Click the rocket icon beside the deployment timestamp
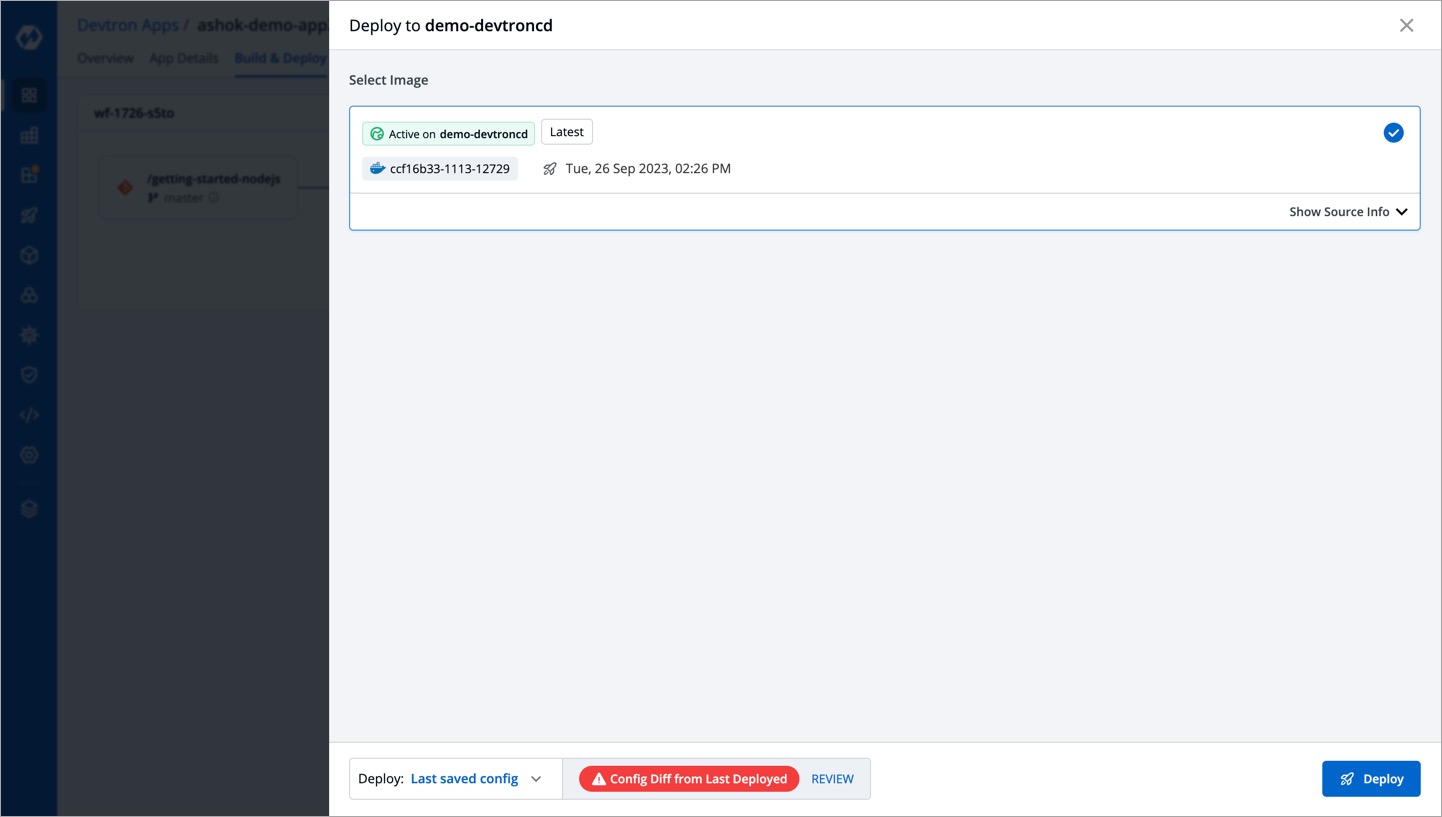Viewport: 1442px width, 817px height. [549, 168]
